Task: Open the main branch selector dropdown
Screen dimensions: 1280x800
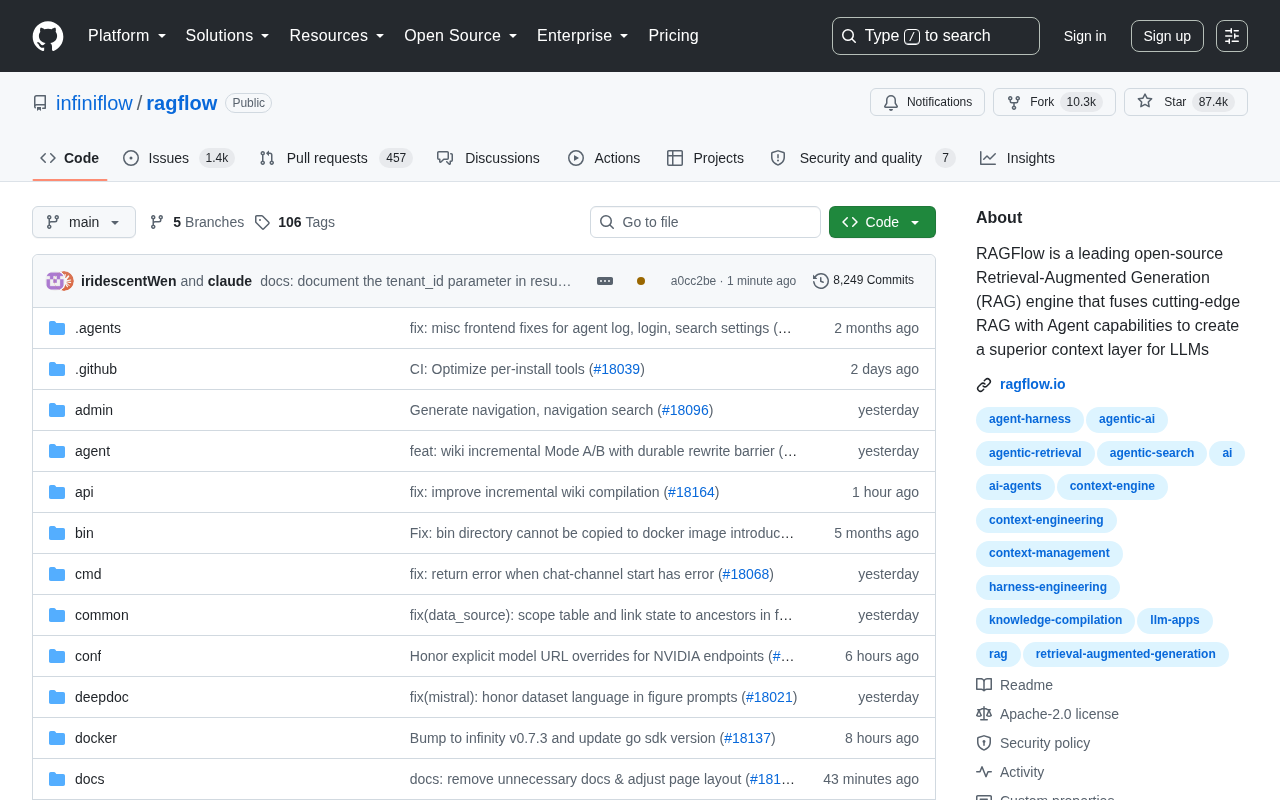Action: tap(84, 222)
